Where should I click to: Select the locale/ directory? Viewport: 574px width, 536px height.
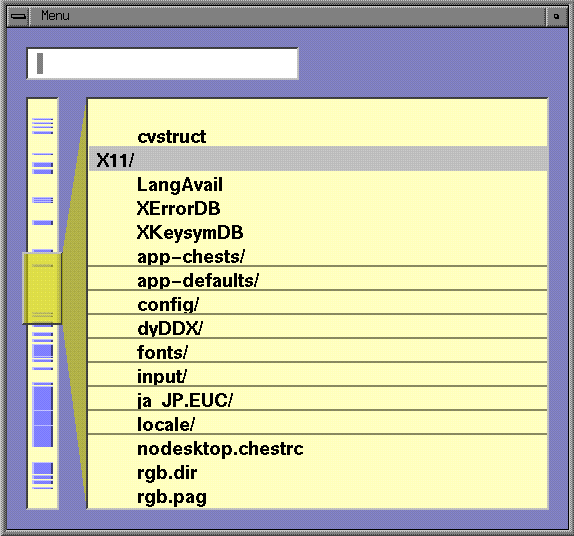click(165, 425)
